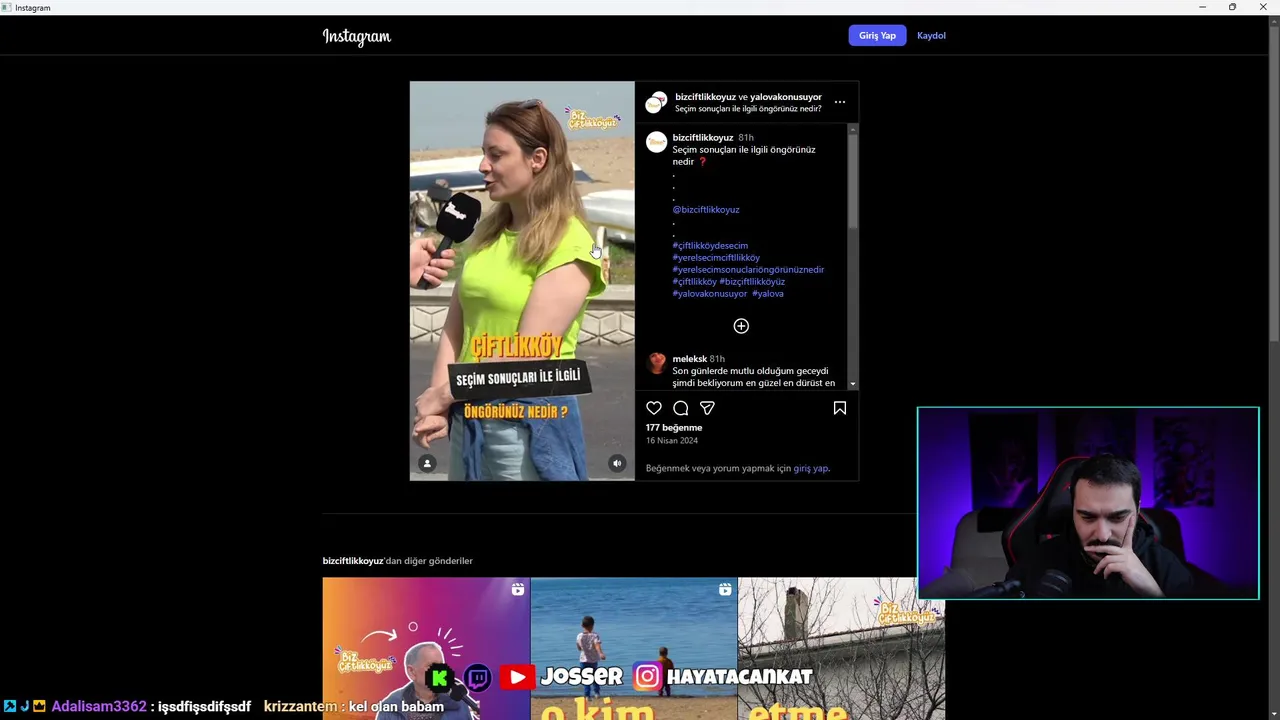Viewport: 1280px width, 720px height.
Task: Click the 16 Nisan 2024 post date
Action: point(672,441)
